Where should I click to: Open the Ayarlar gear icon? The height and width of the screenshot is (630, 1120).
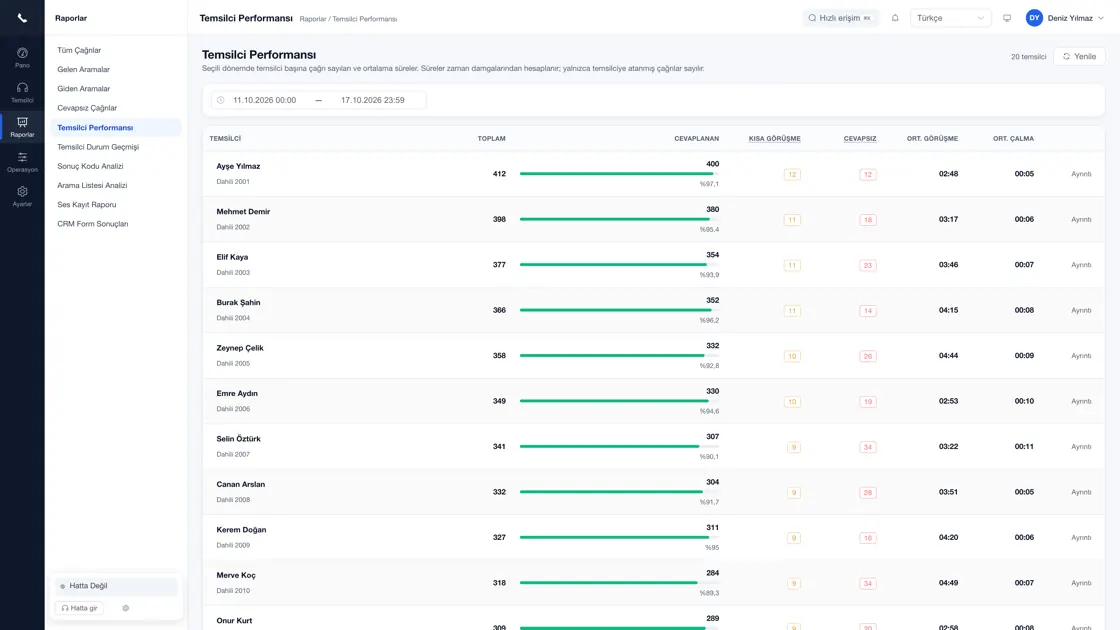(x=22, y=196)
